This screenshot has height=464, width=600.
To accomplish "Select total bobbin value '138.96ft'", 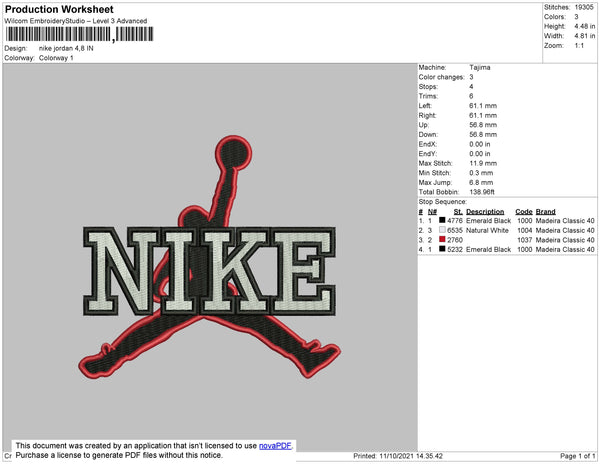I will [x=482, y=192].
